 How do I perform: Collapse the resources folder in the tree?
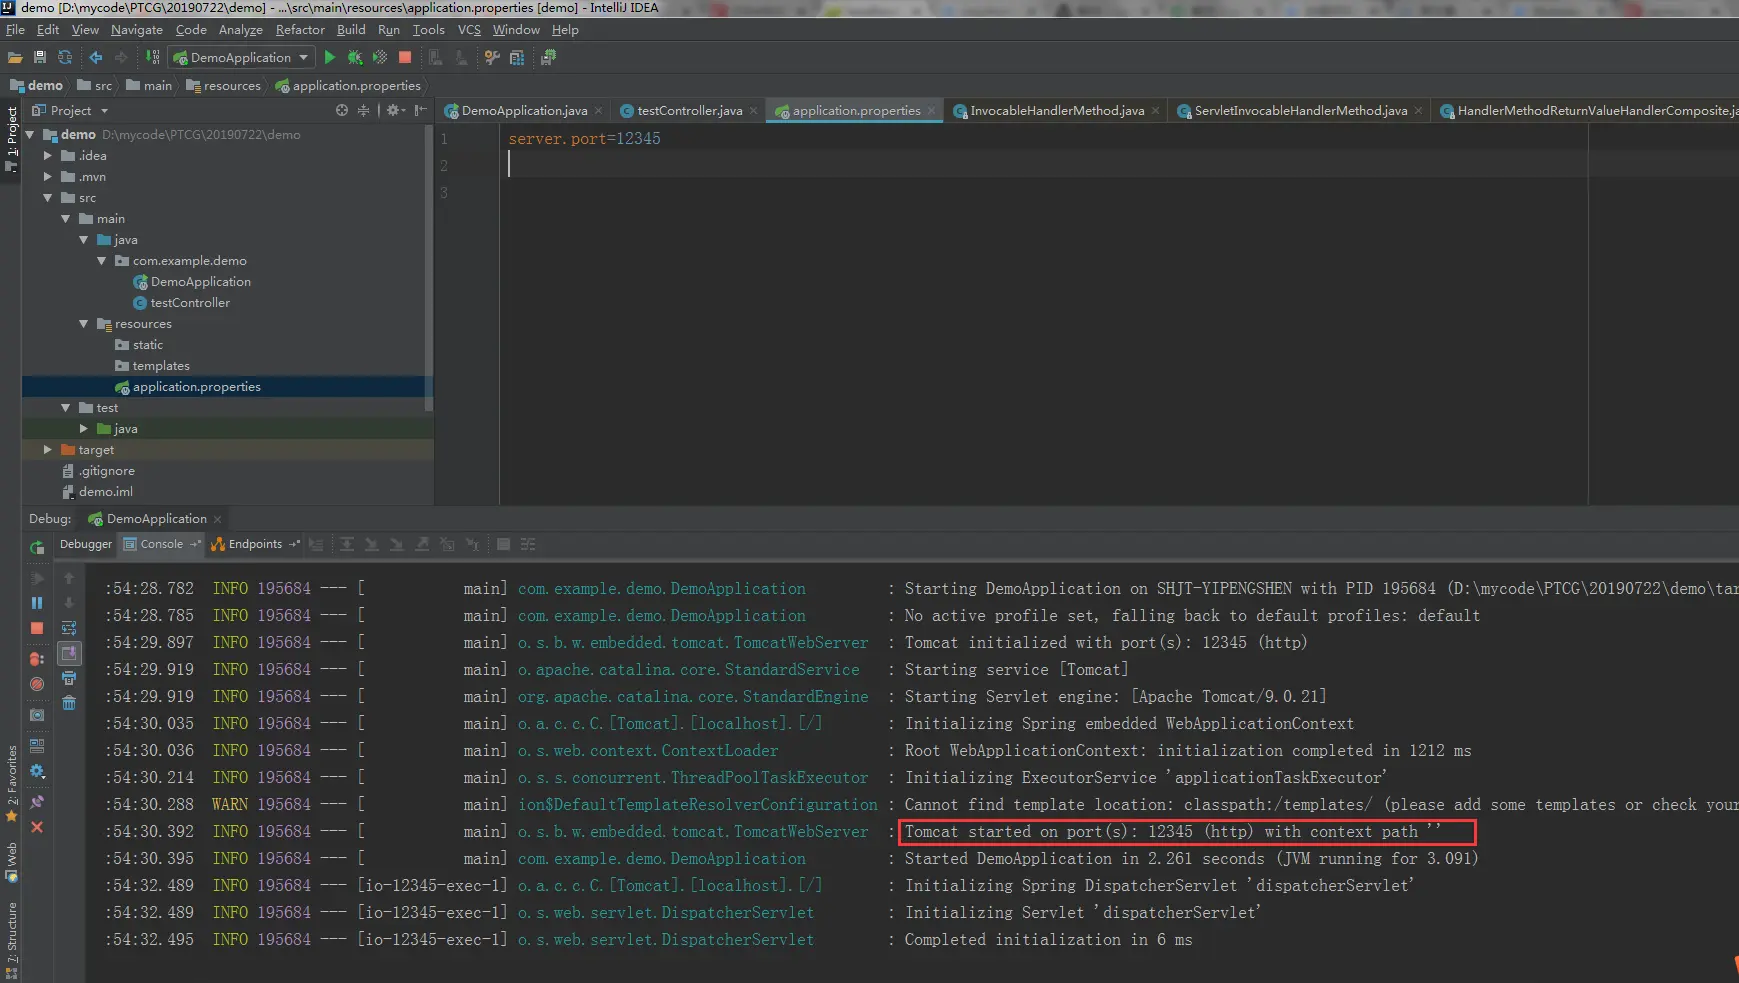point(83,324)
